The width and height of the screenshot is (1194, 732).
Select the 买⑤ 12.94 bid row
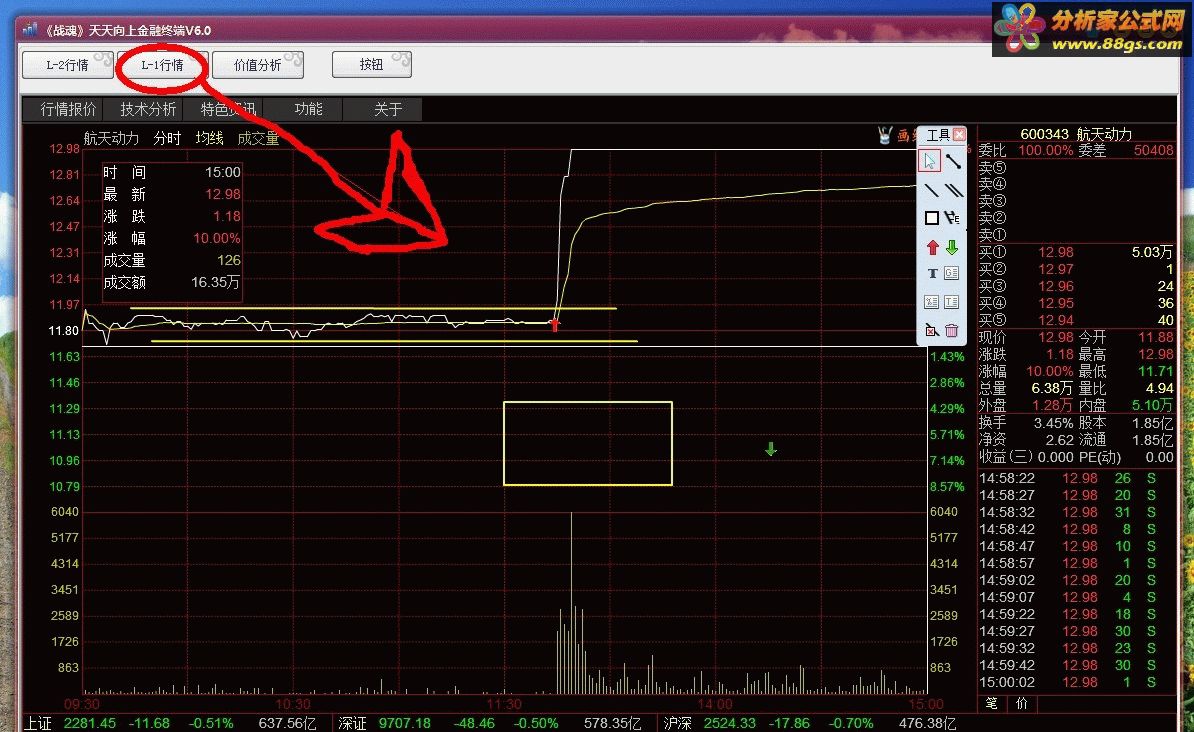[1076, 320]
